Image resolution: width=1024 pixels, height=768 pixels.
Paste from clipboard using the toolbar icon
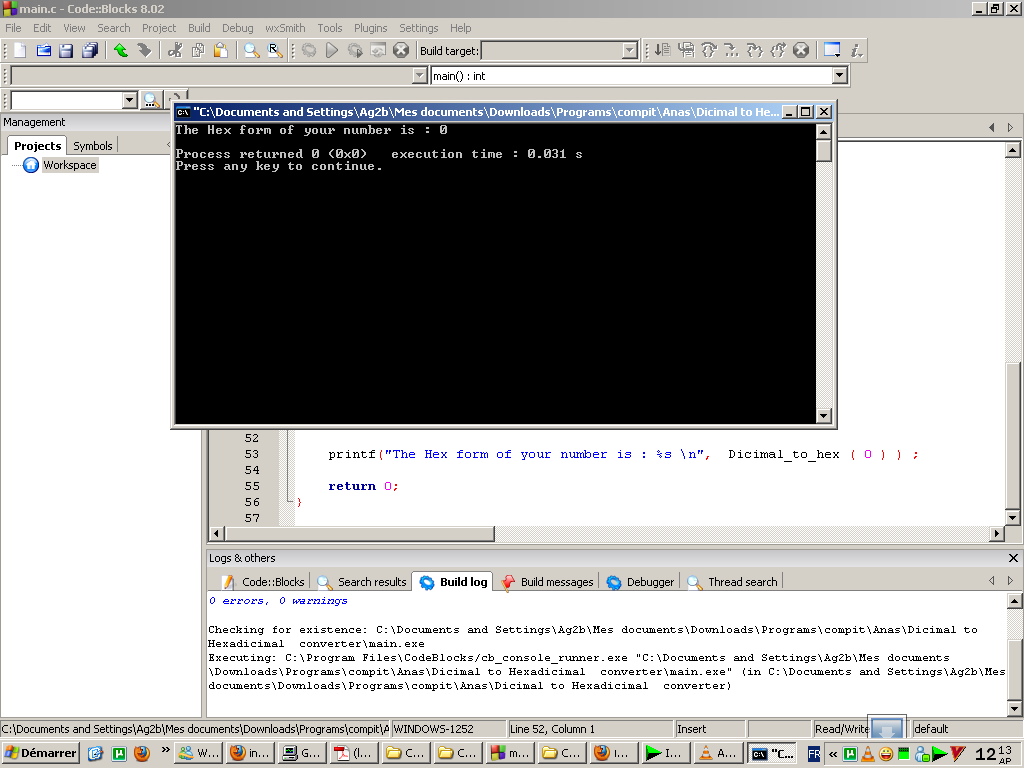point(221,50)
